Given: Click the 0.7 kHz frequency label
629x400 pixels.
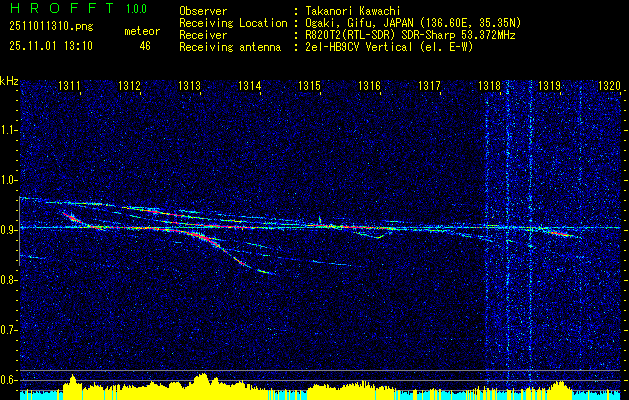Looking at the screenshot, I should pyautogui.click(x=8, y=330).
